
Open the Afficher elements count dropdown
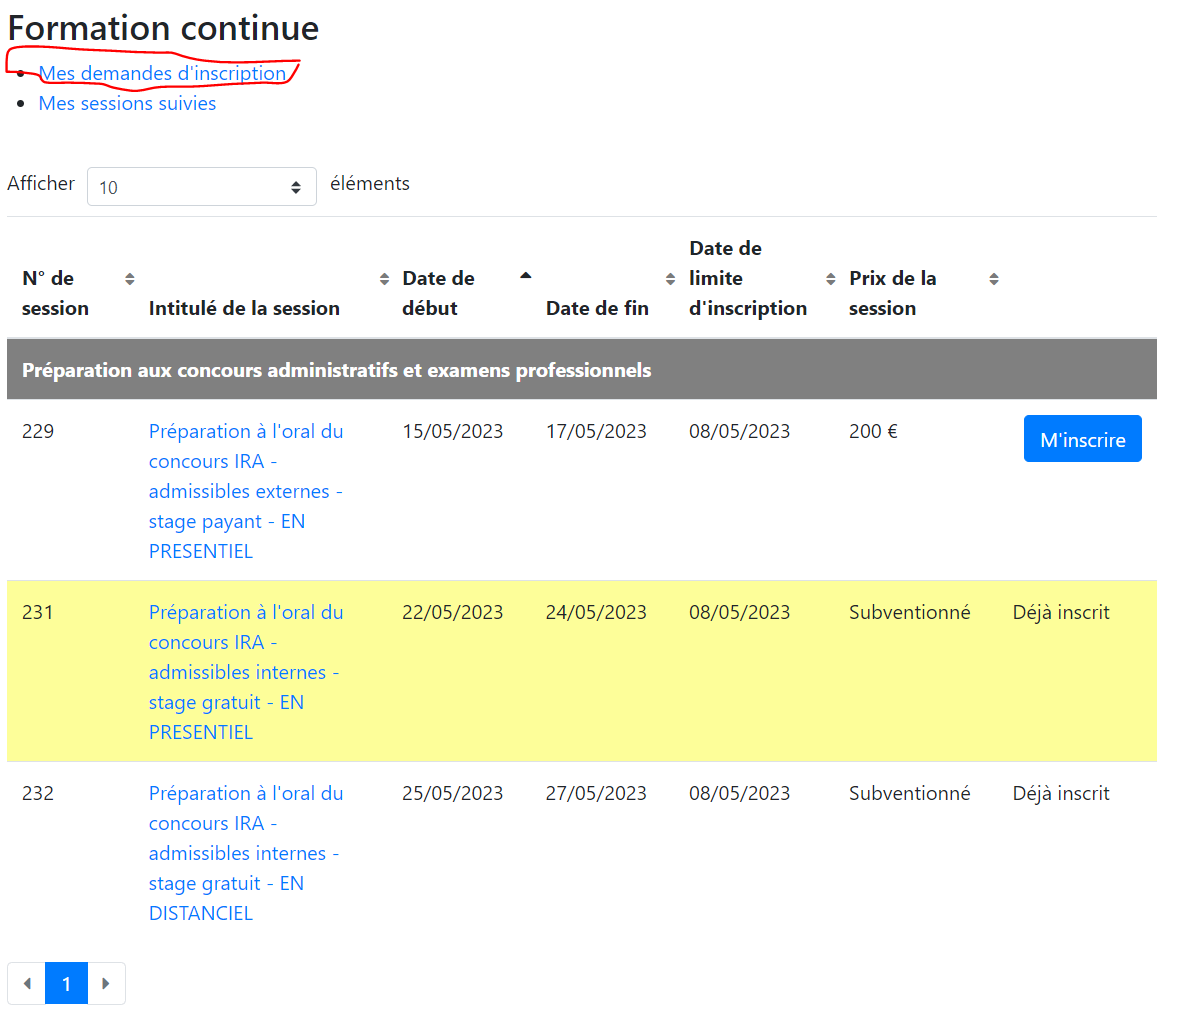(x=202, y=186)
